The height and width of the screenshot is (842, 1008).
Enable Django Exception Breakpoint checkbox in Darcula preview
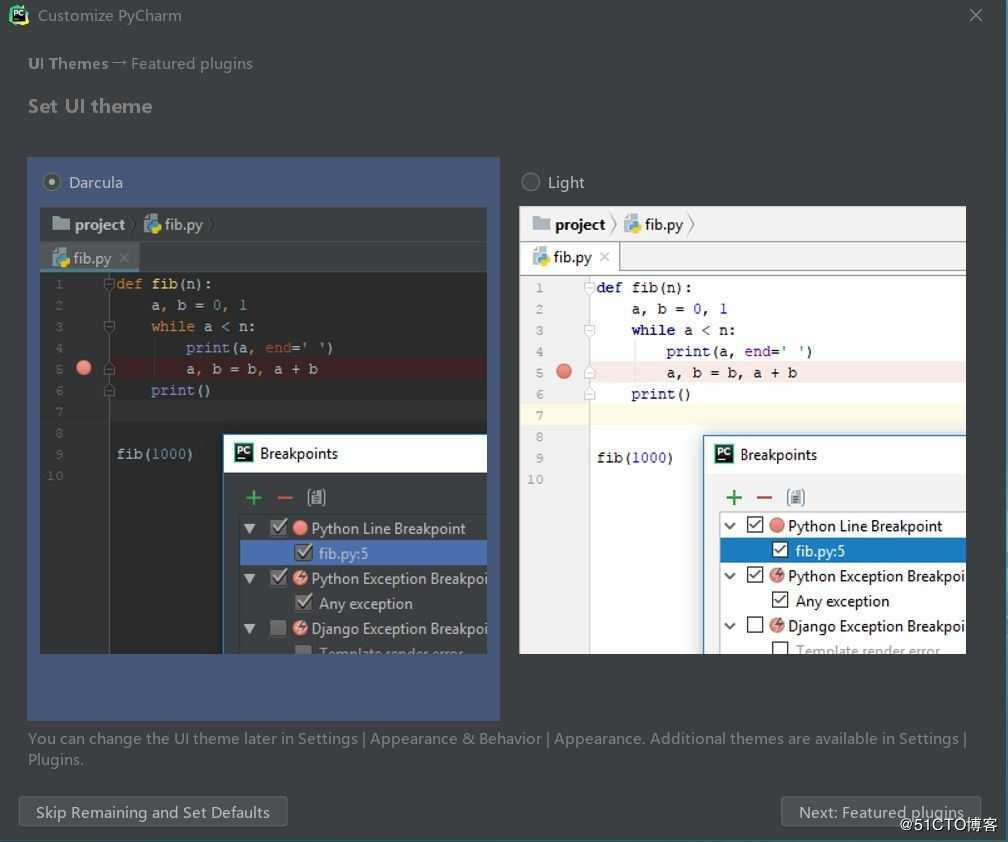pyautogui.click(x=278, y=628)
